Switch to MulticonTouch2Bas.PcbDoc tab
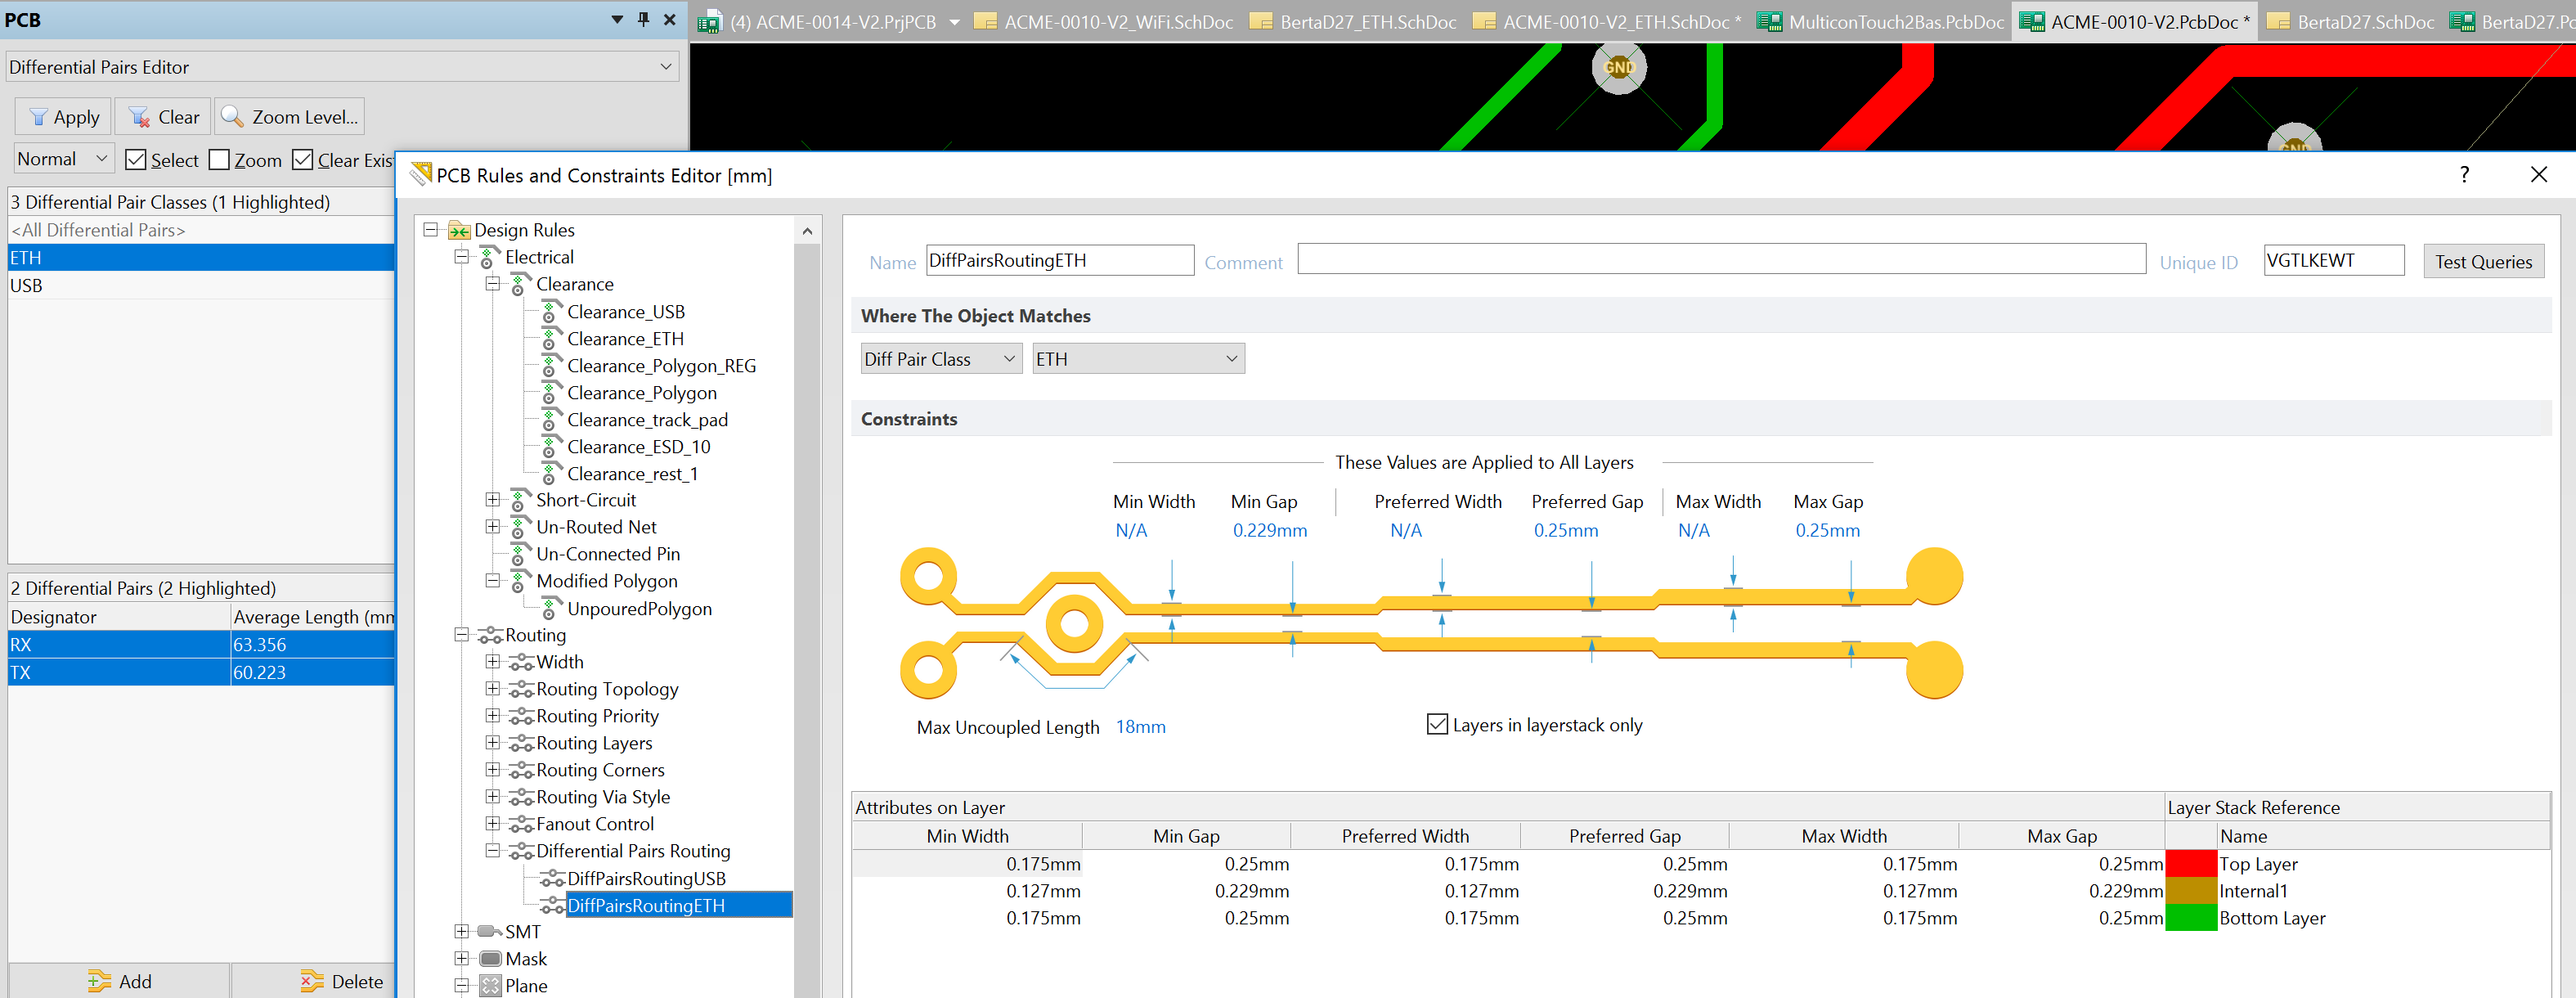The height and width of the screenshot is (998, 2576). click(1881, 21)
